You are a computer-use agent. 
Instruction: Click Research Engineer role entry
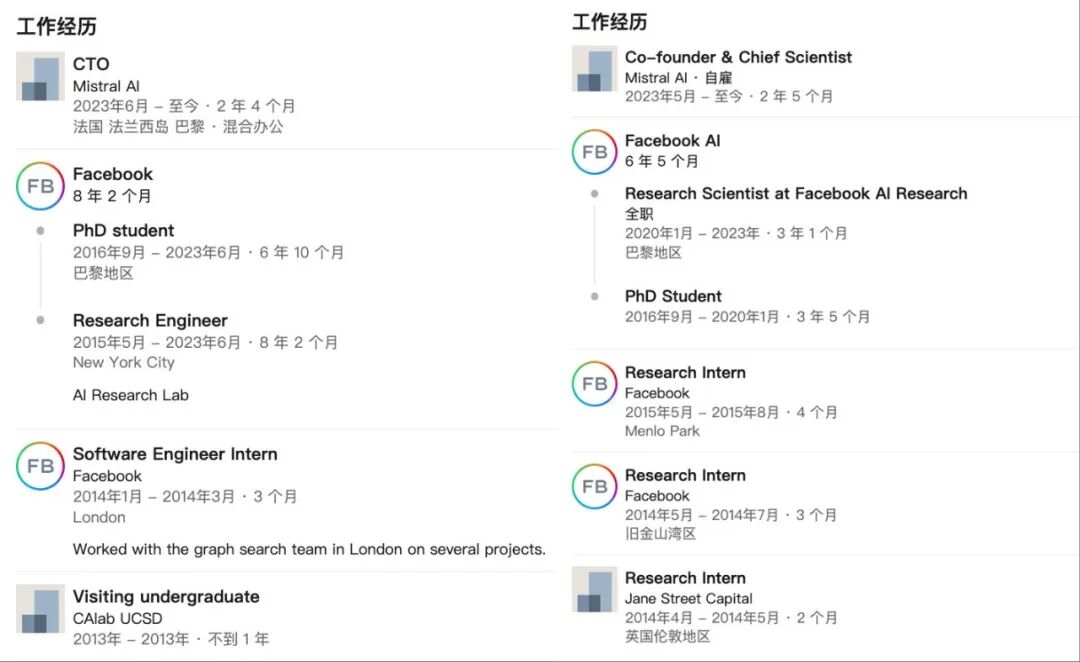[150, 321]
